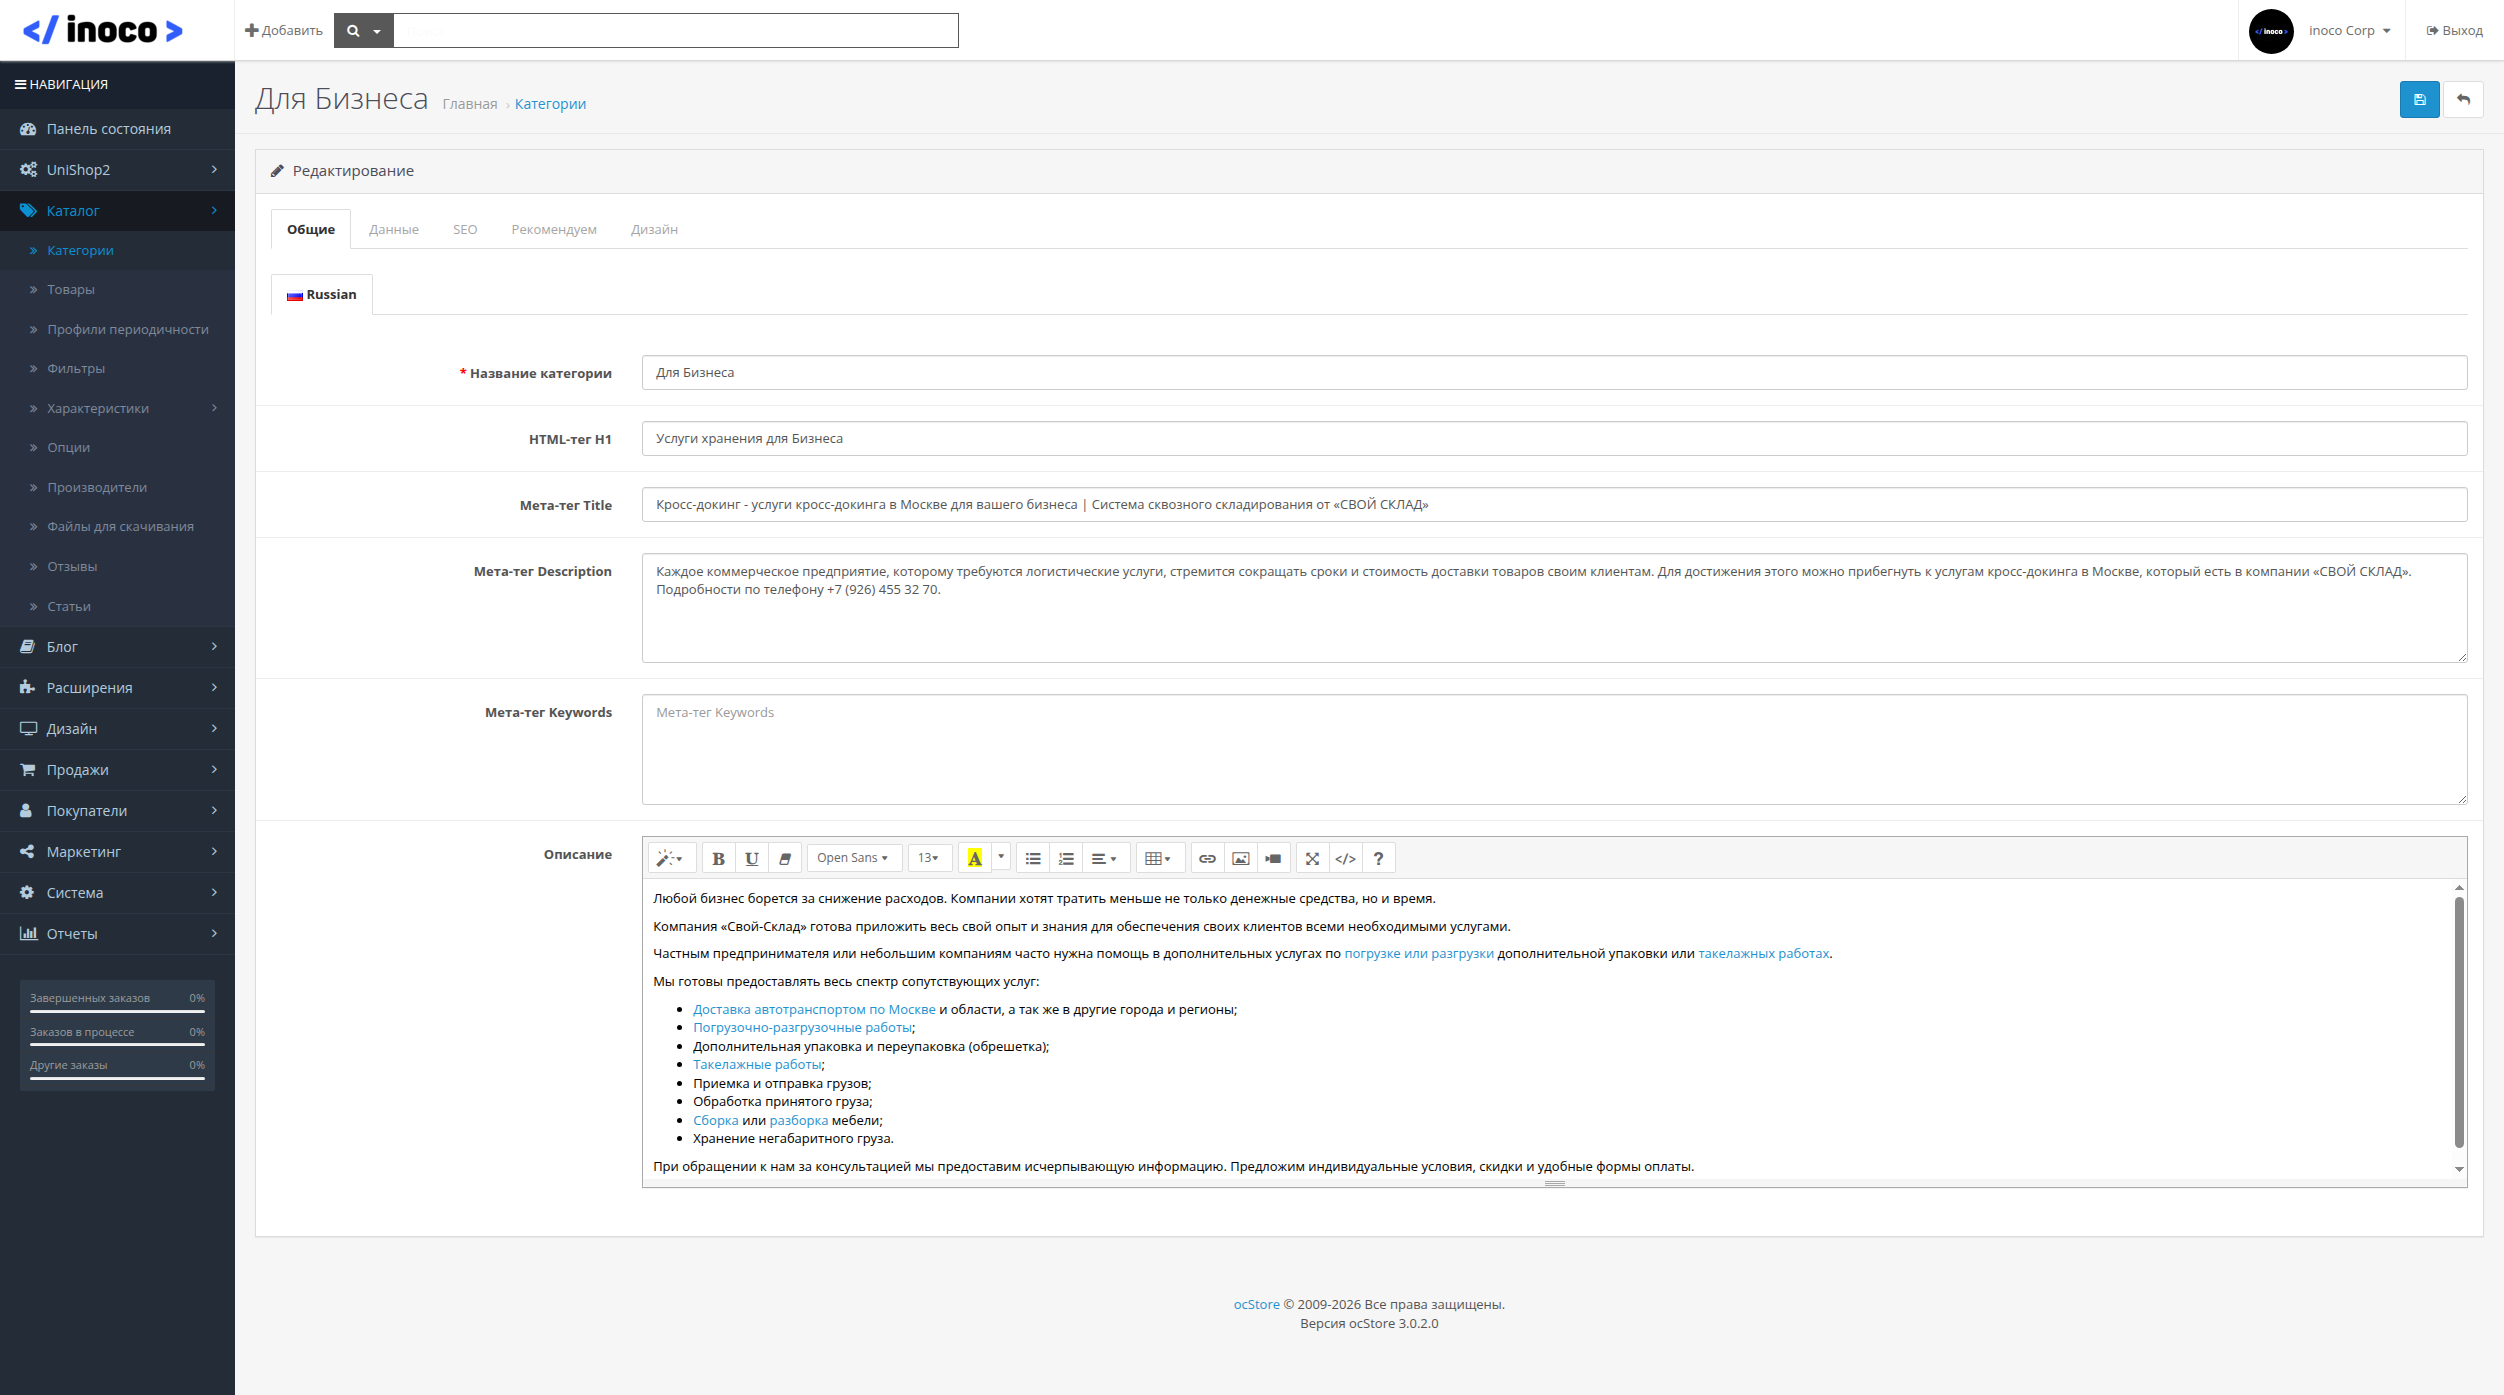The width and height of the screenshot is (2504, 1395).
Task: Open the table insert dropdown
Action: coord(1157,858)
